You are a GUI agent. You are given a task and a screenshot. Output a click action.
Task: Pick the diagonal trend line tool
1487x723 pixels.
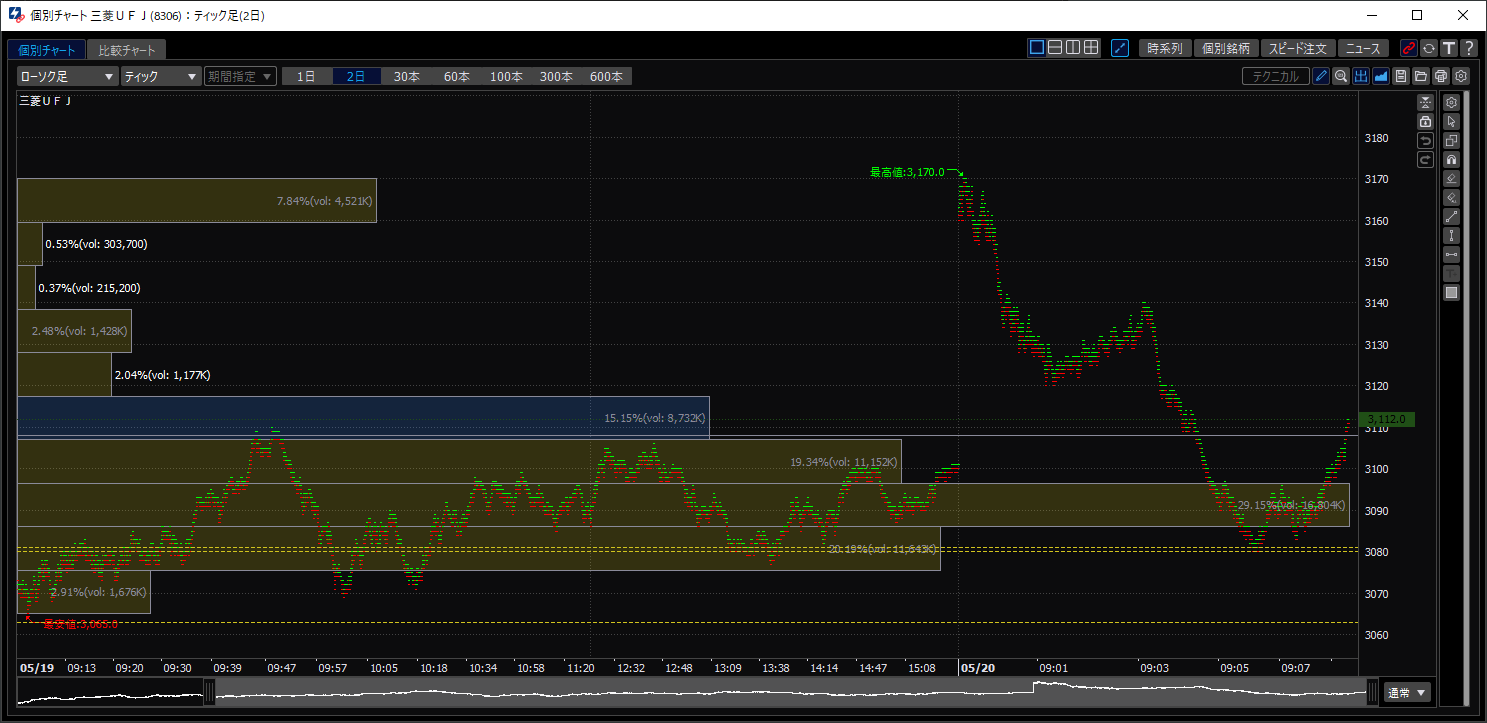click(x=1452, y=216)
